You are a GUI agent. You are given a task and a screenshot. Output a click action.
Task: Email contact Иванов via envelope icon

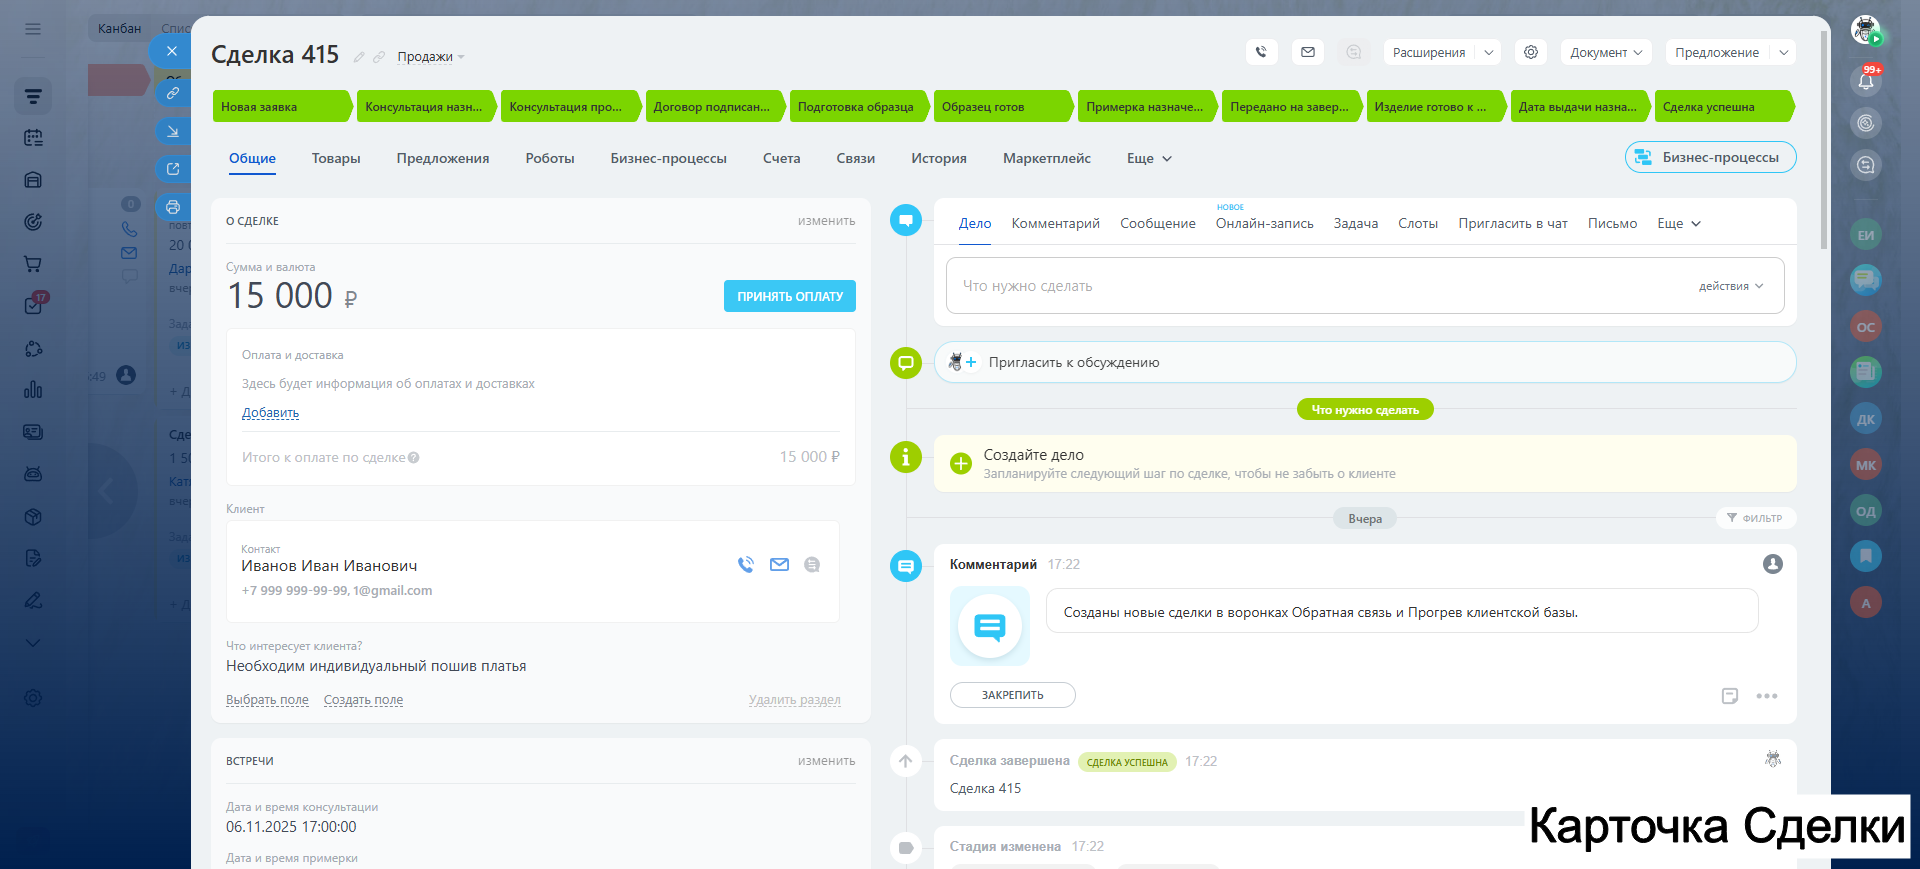coord(779,565)
